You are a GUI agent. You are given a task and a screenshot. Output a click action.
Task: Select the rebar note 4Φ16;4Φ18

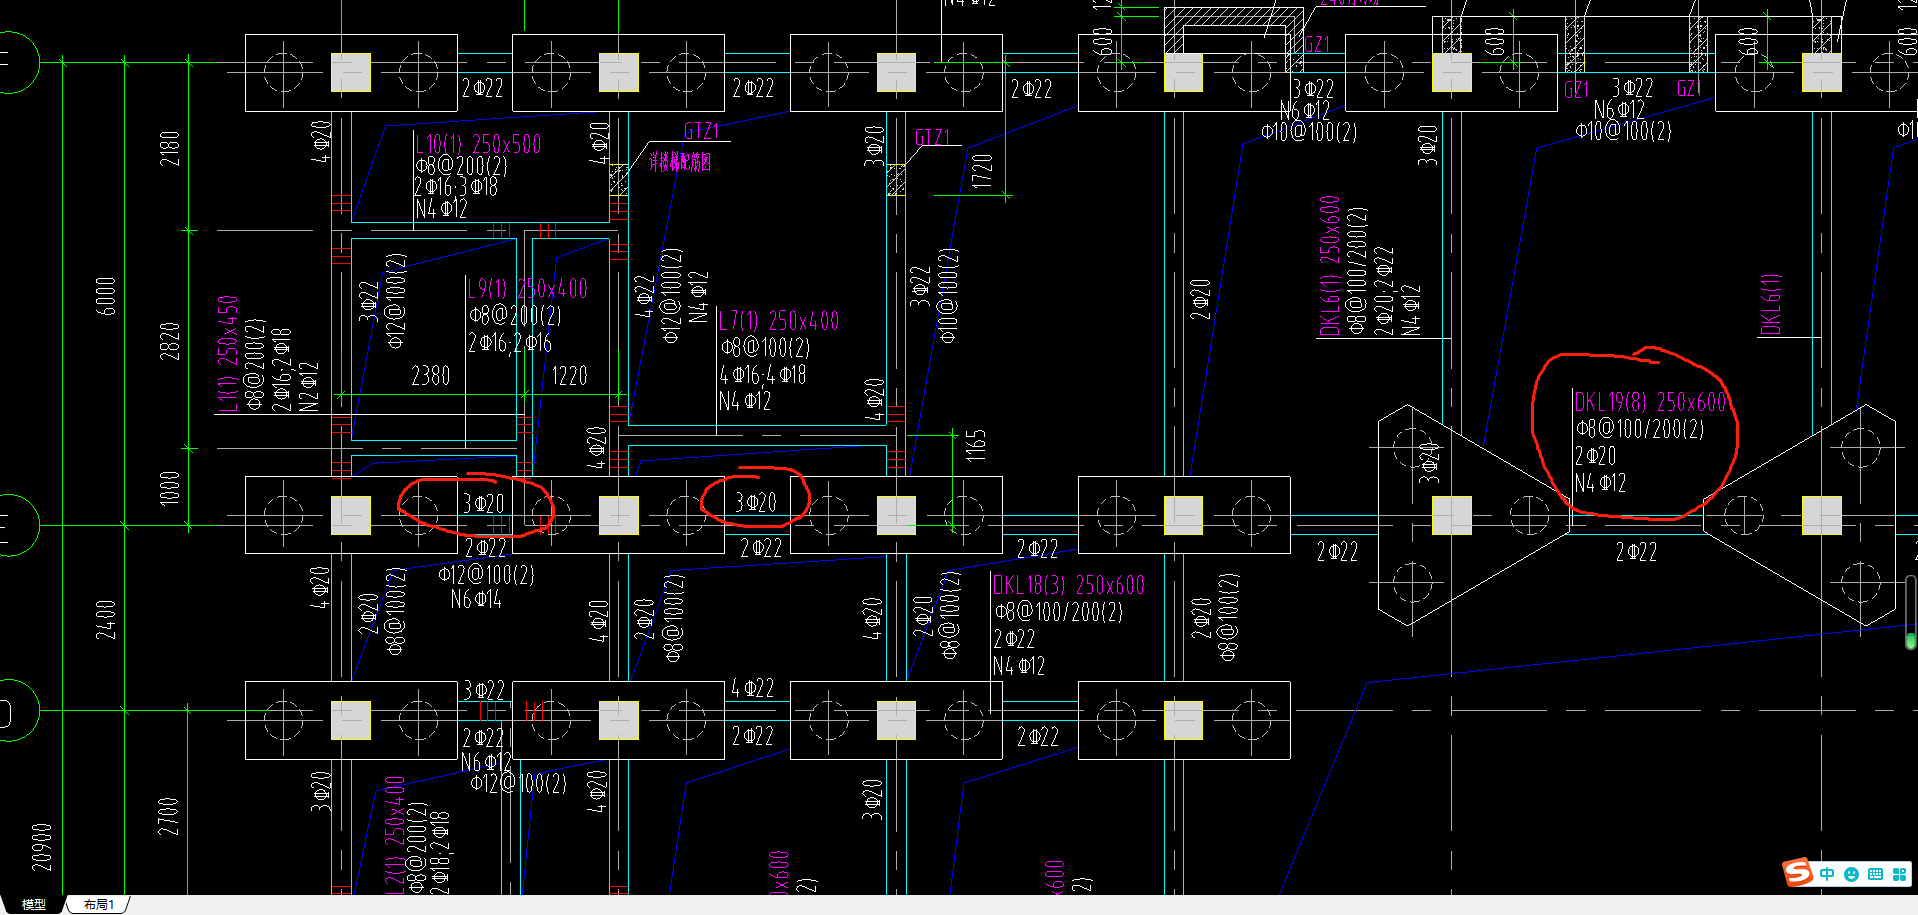(763, 375)
